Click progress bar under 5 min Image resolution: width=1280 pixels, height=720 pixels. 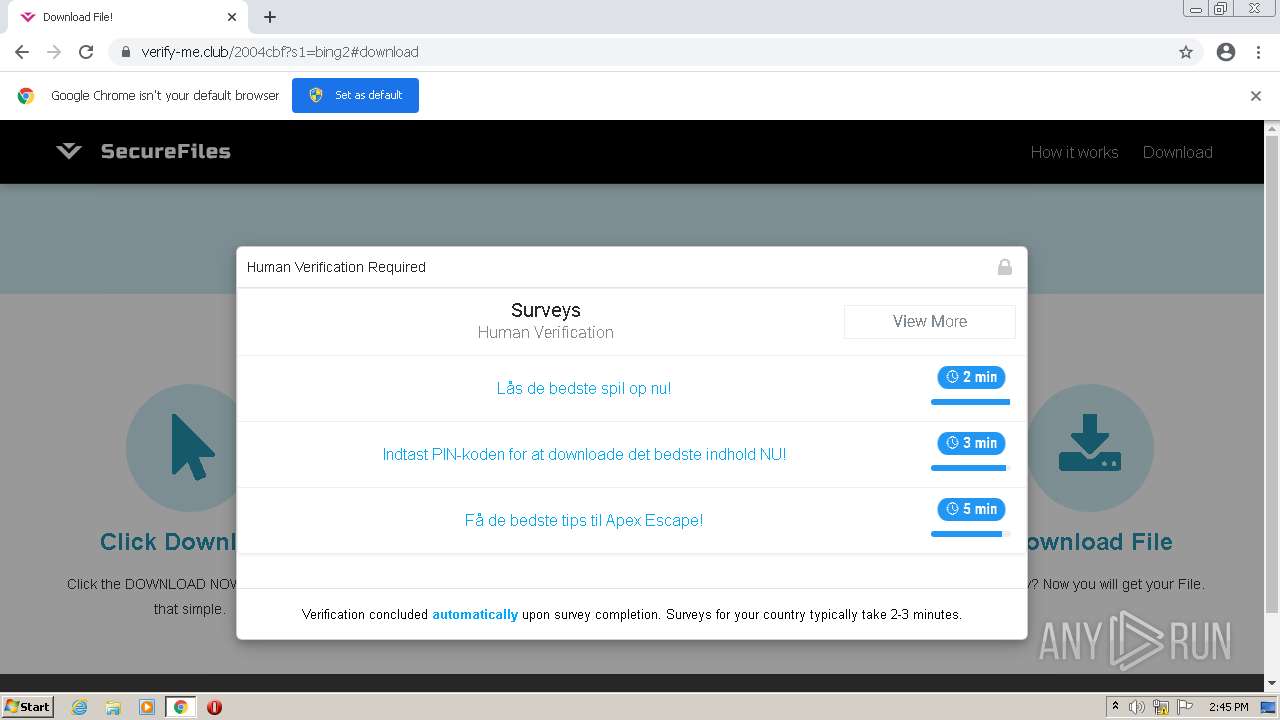[970, 534]
